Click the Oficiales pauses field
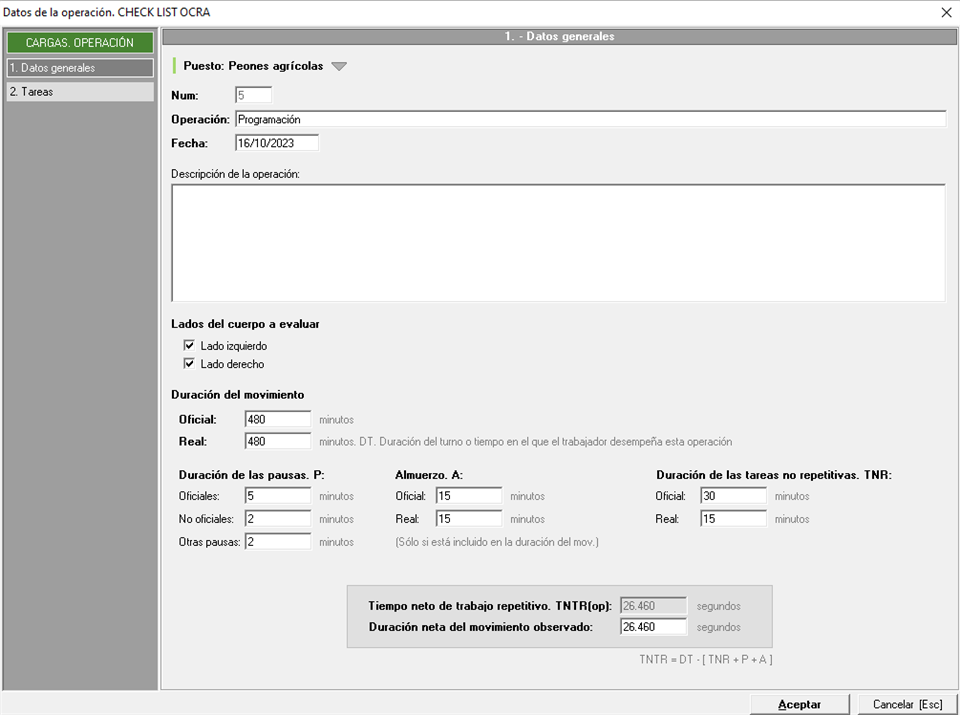 [x=277, y=495]
